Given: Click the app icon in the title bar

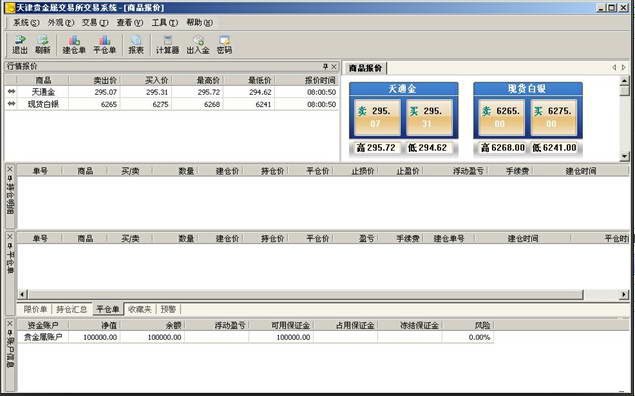Looking at the screenshot, I should click(x=9, y=7).
